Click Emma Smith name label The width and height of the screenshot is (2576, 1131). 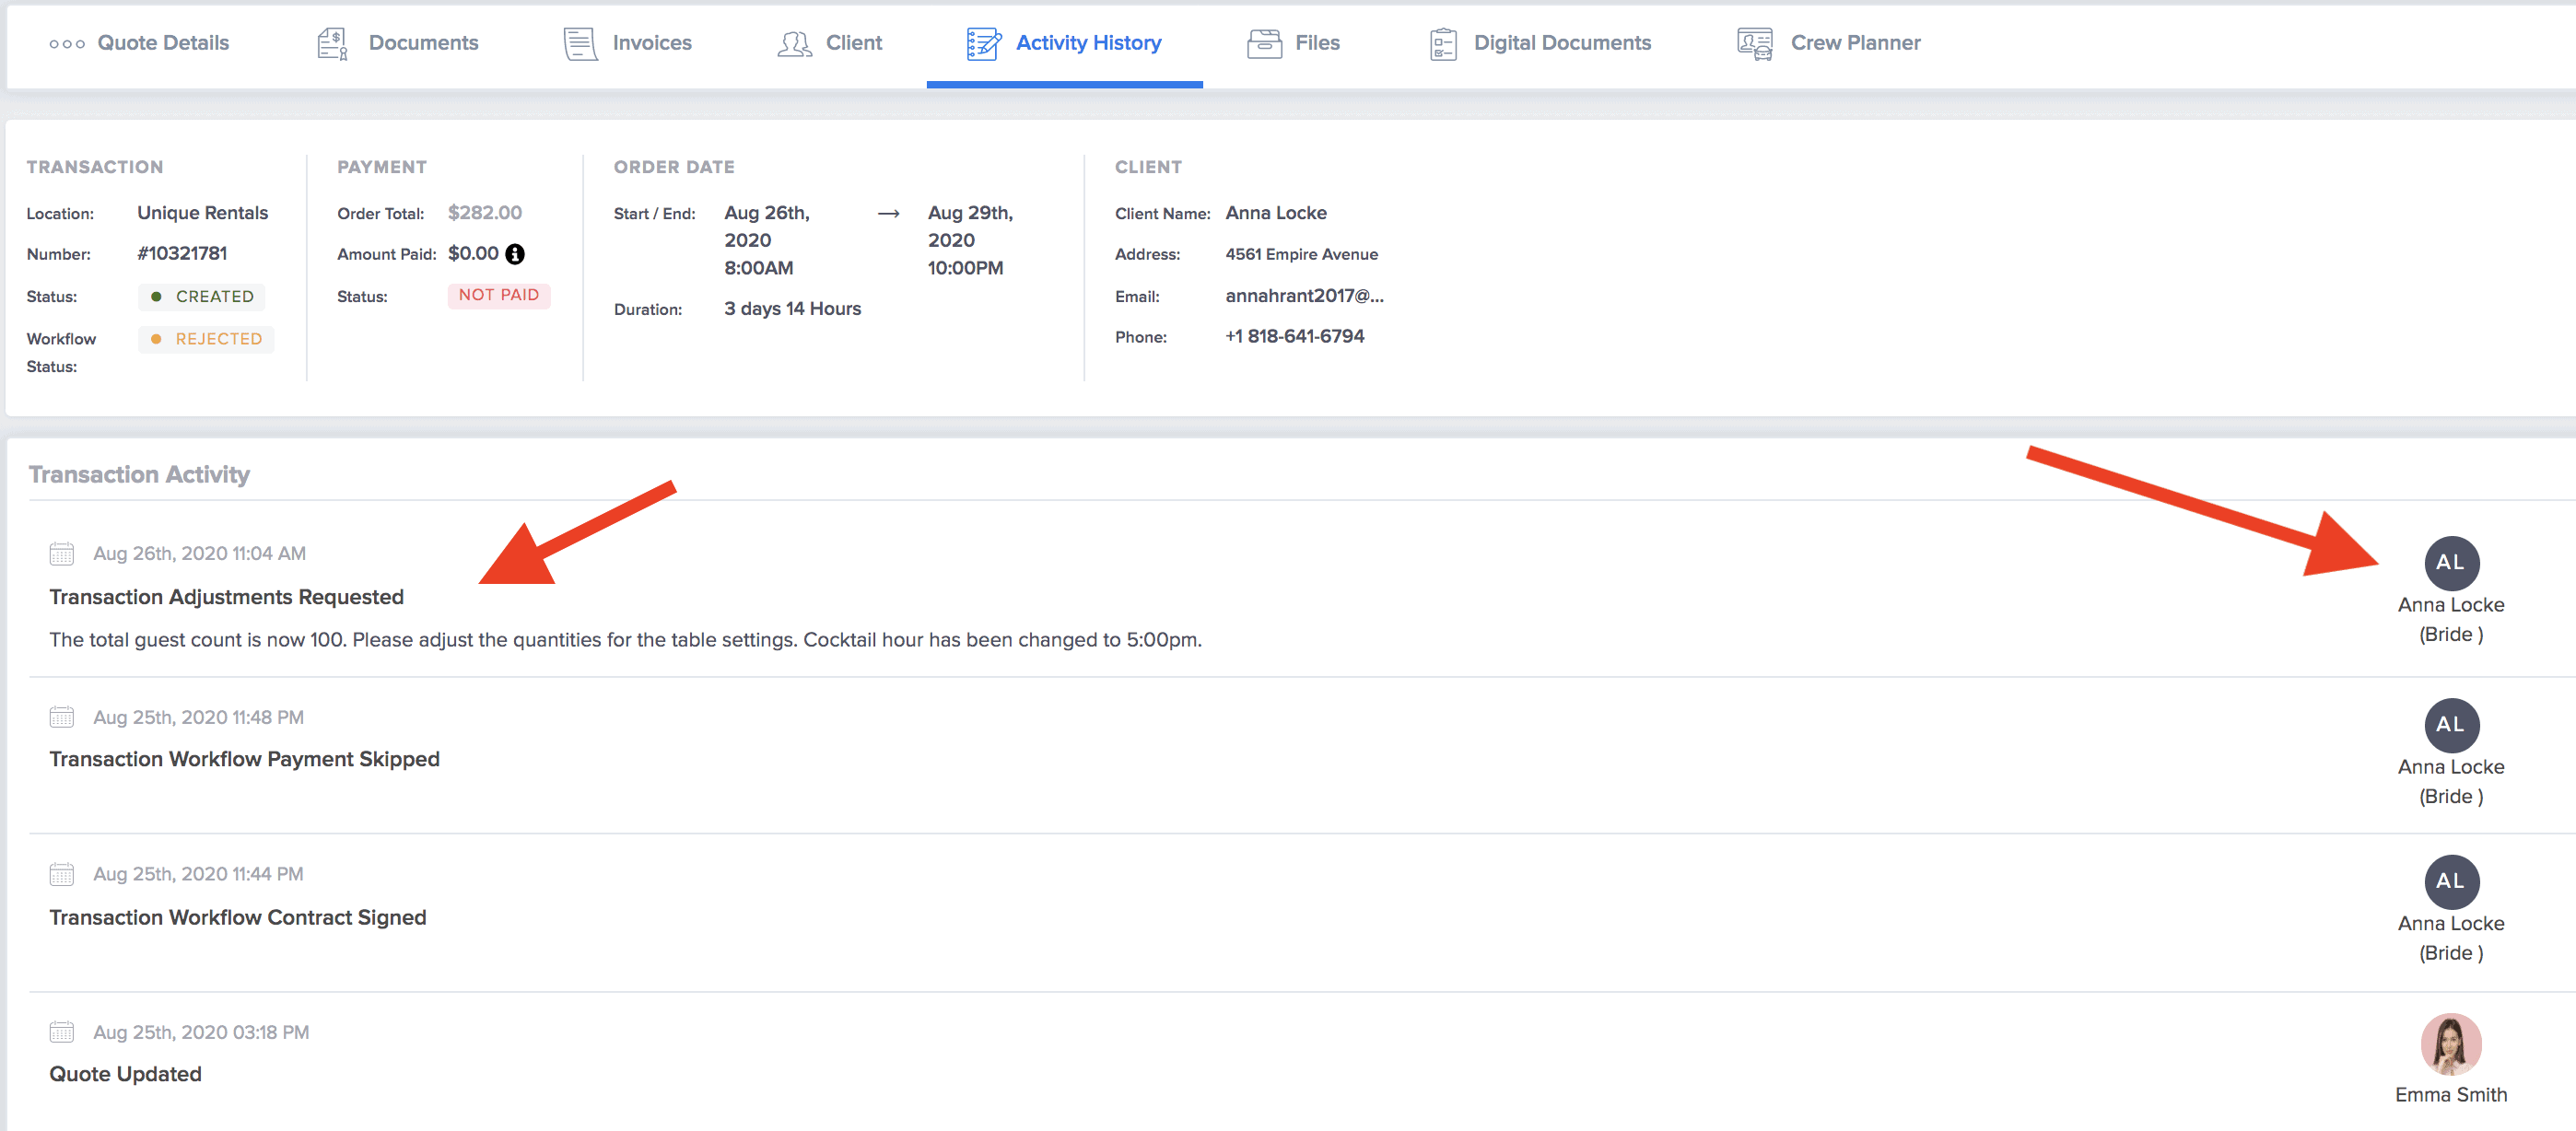[2451, 1095]
